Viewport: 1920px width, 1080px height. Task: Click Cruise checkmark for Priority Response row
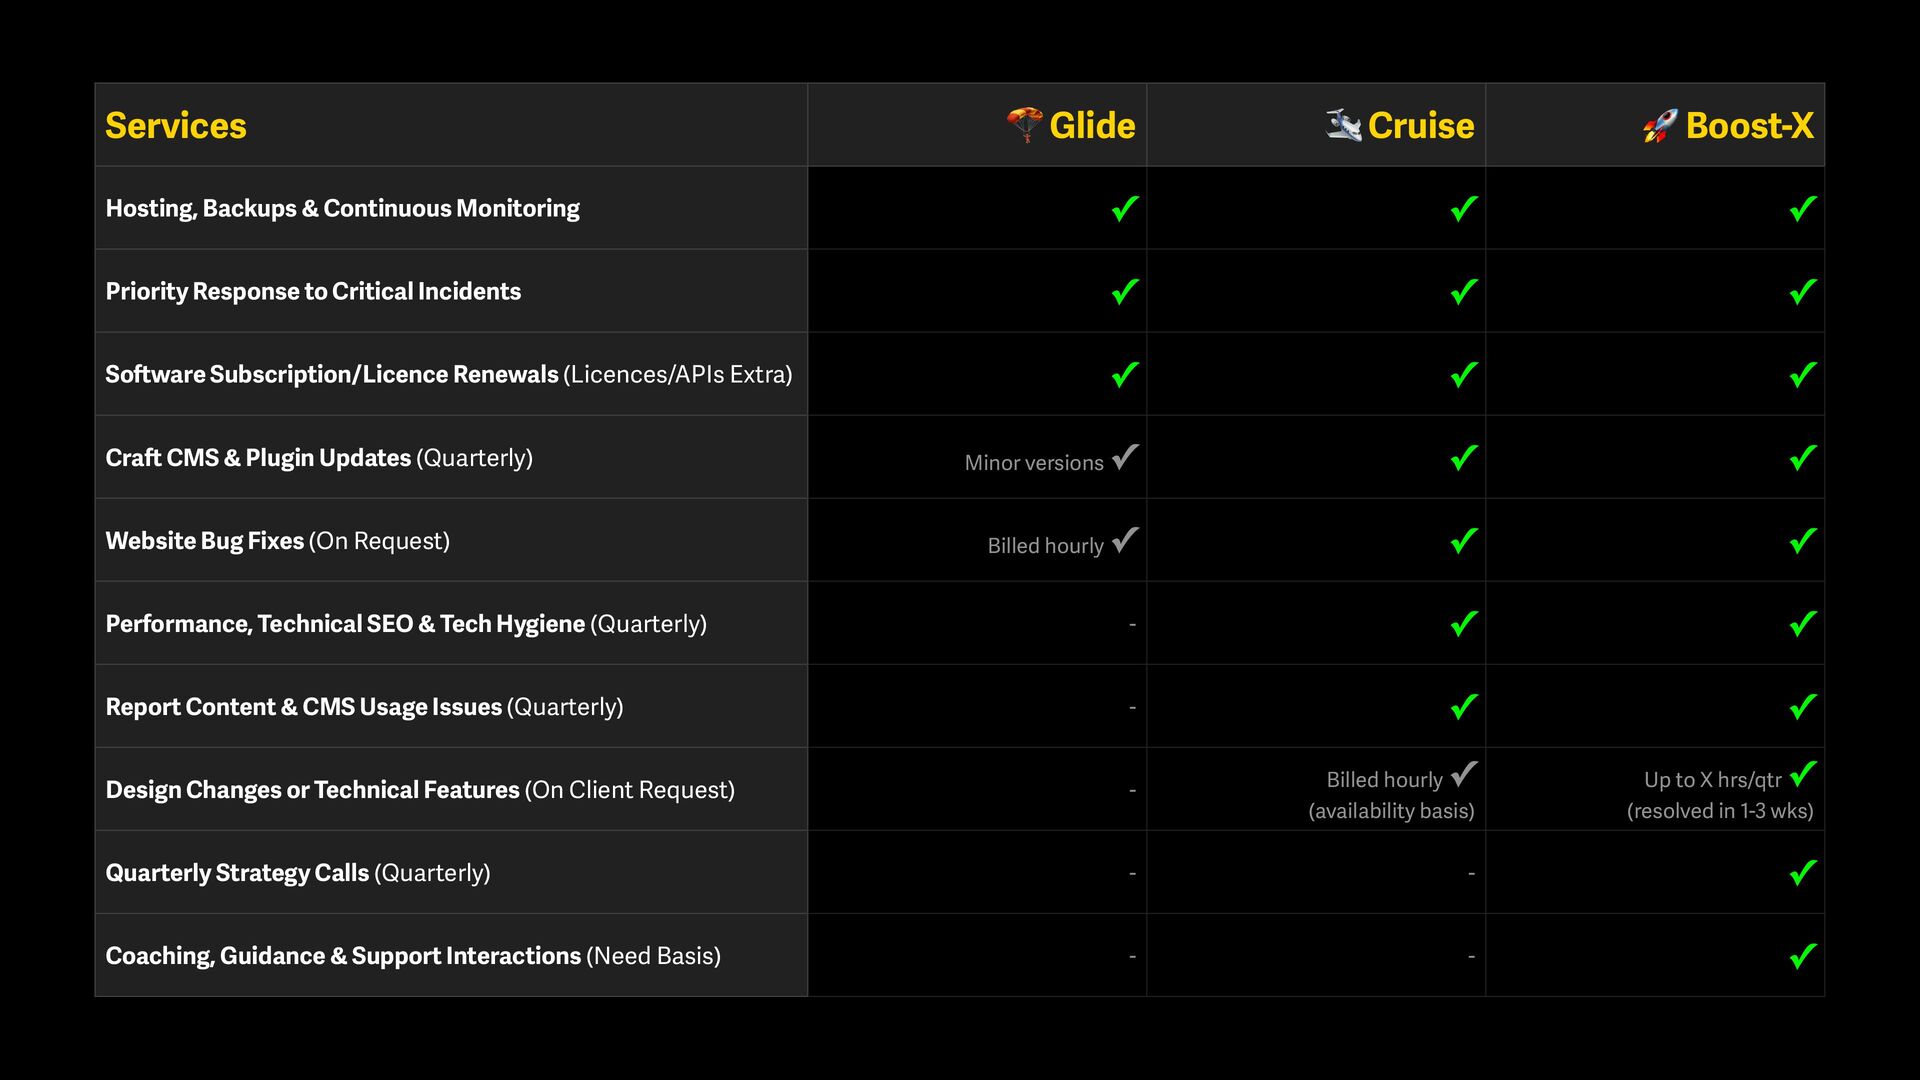[x=1464, y=291]
